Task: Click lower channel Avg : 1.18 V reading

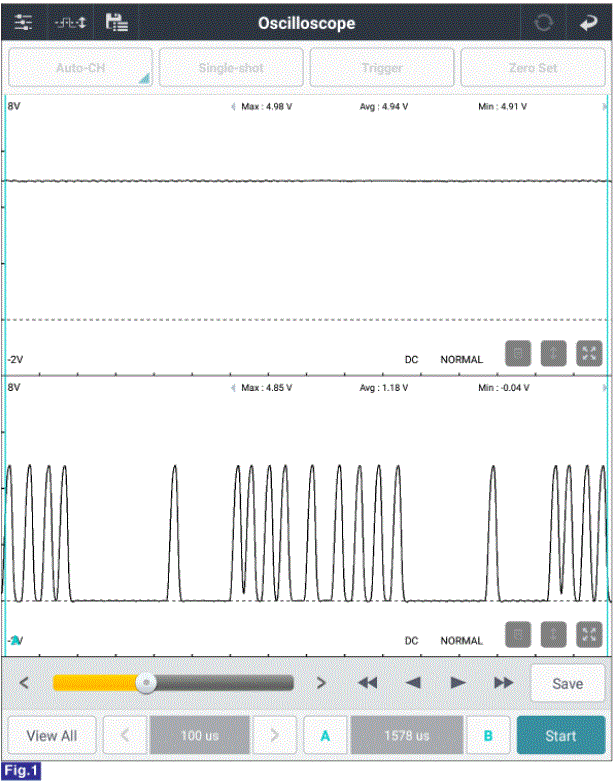Action: coord(383,388)
